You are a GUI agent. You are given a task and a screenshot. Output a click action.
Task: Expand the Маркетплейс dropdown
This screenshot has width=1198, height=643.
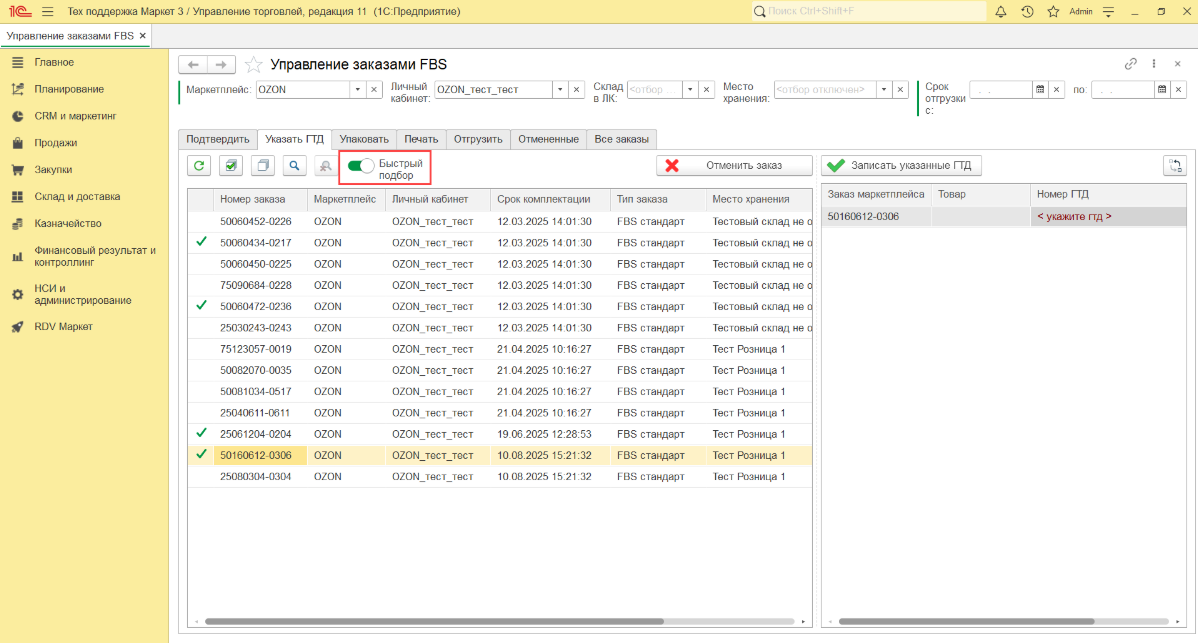pyautogui.click(x=358, y=89)
